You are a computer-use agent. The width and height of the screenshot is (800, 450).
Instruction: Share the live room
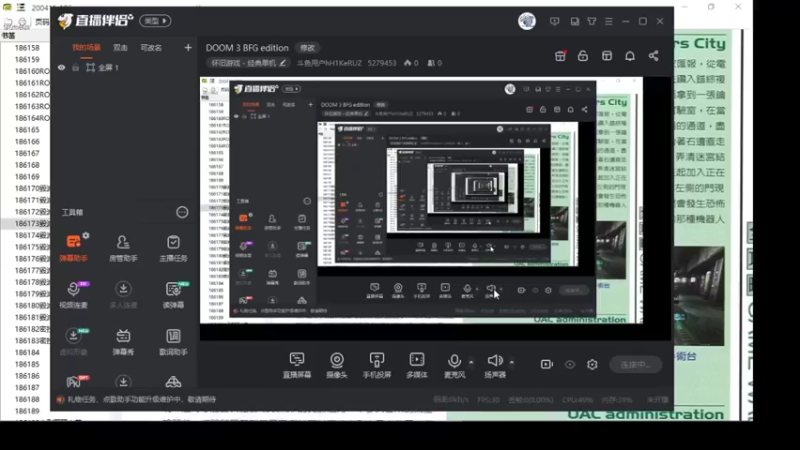(x=654, y=56)
